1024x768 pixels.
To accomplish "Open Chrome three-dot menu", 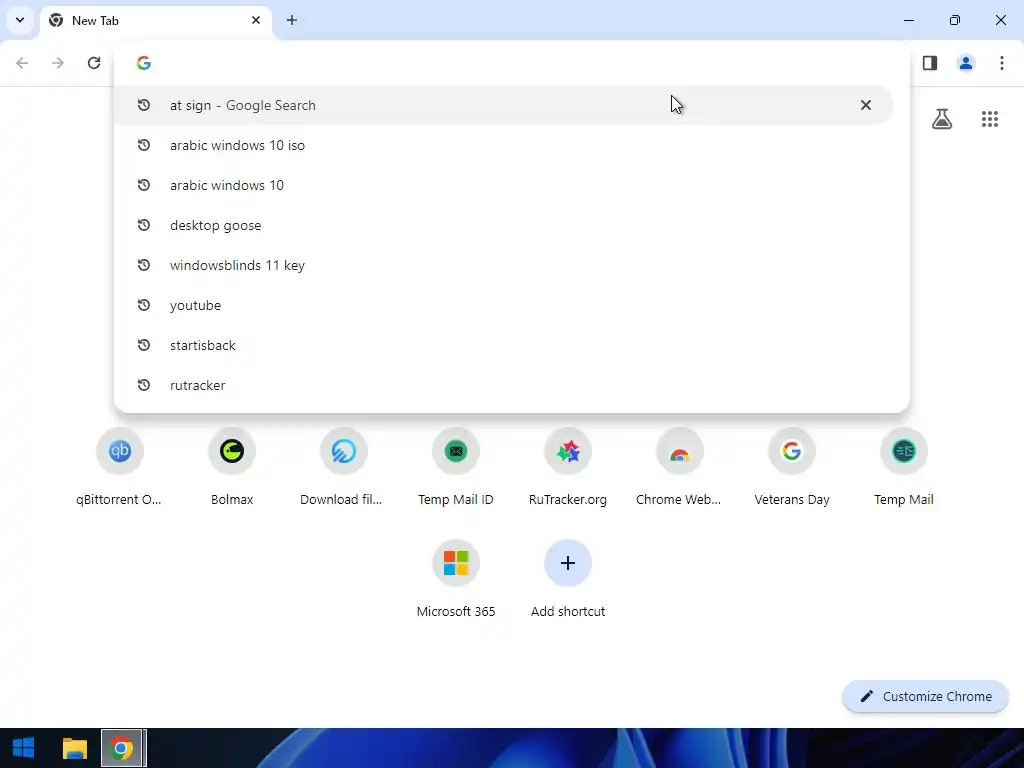I will click(x=1002, y=63).
